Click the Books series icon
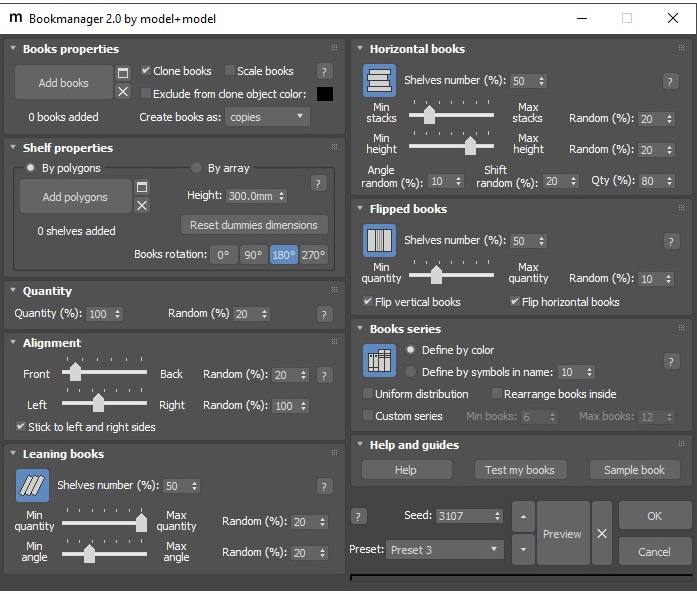 point(380,360)
